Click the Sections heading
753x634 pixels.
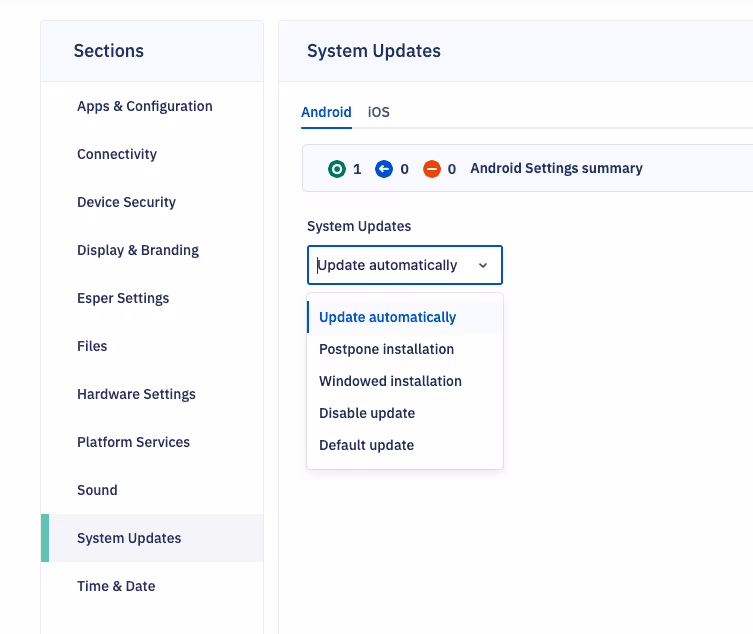coord(109,51)
